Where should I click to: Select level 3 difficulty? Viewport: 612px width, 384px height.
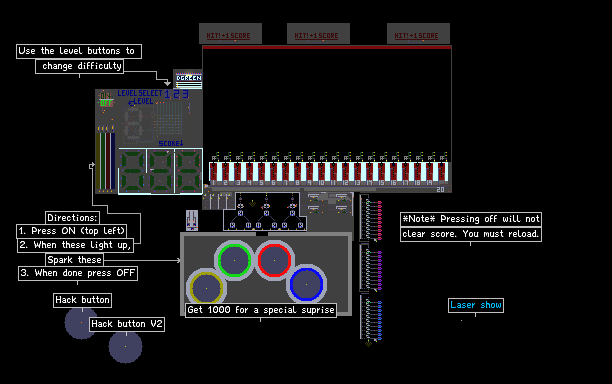(185, 94)
